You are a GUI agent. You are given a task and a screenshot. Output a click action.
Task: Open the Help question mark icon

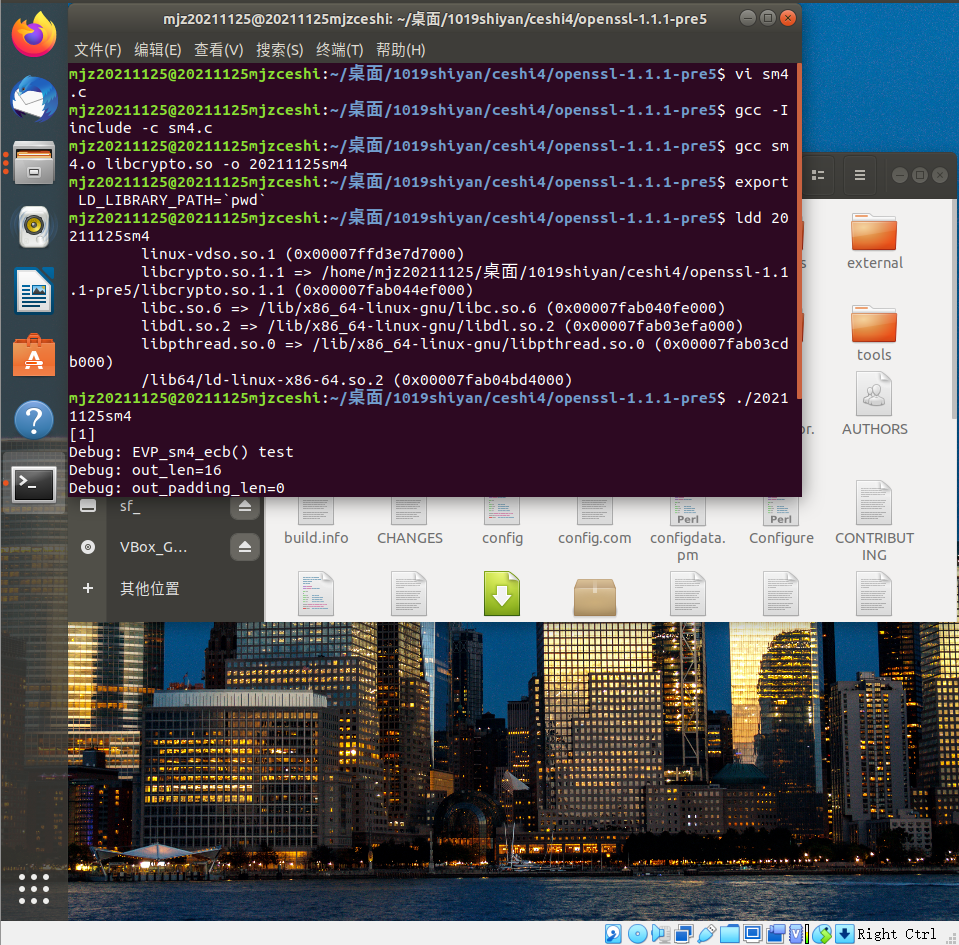coord(34,420)
